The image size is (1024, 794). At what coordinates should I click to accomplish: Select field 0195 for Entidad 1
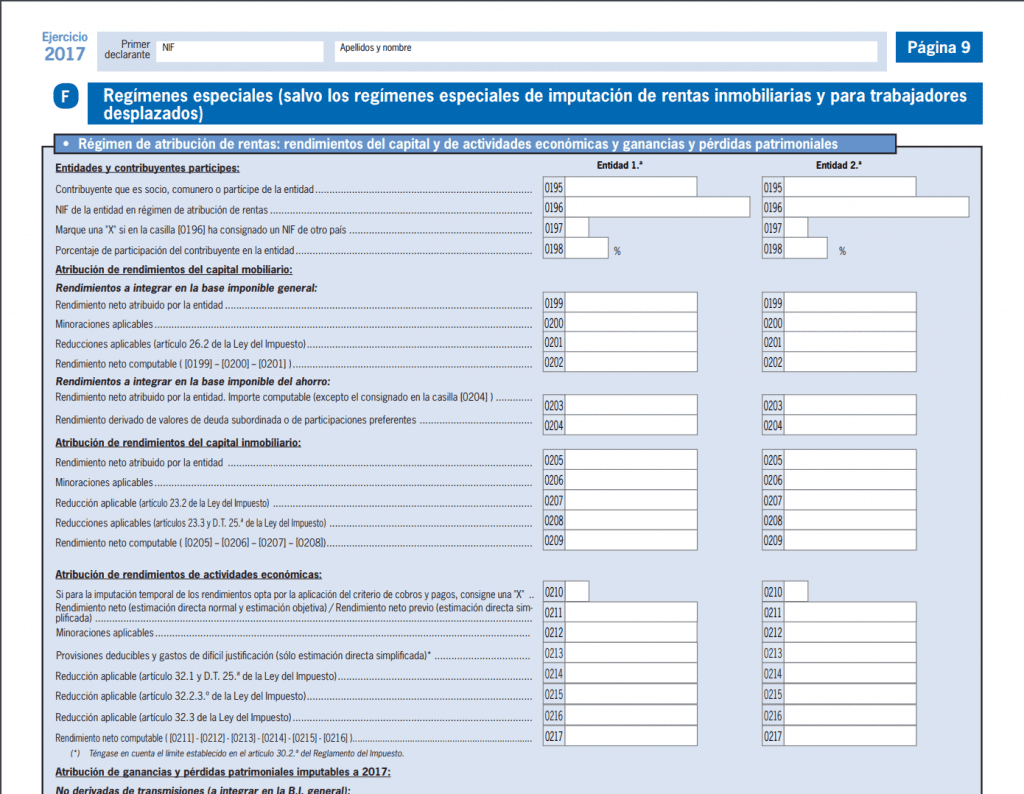(x=631, y=187)
